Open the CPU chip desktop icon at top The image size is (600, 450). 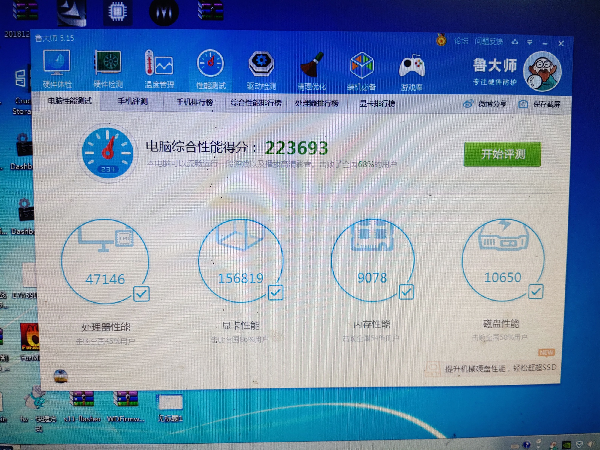(117, 12)
